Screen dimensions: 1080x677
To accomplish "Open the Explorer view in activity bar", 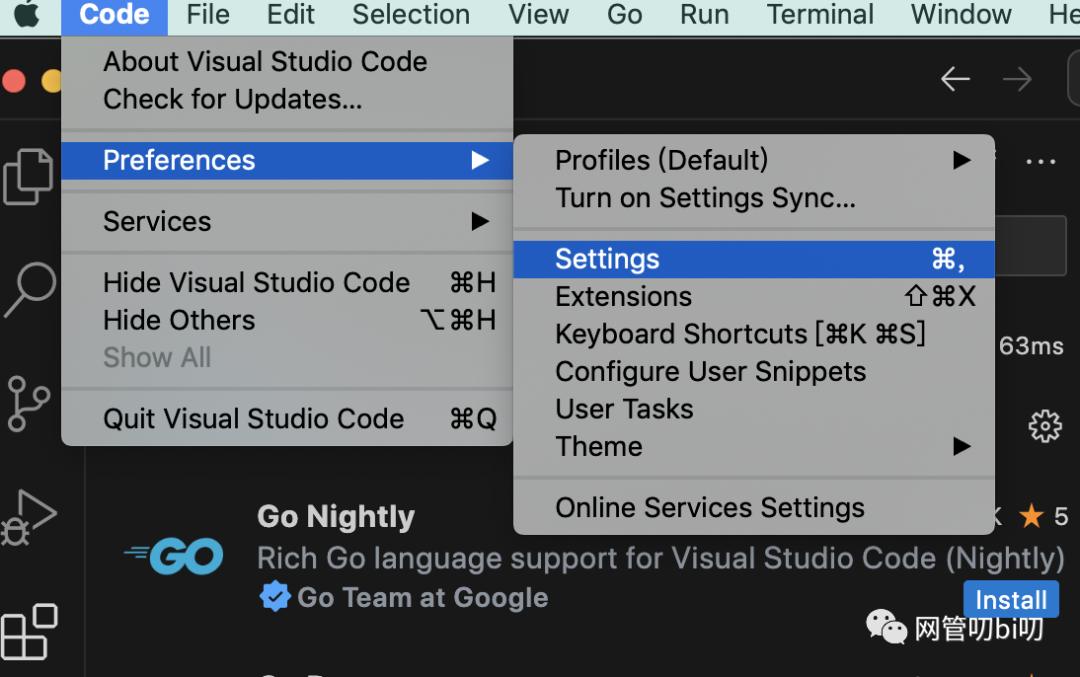I will point(28,178).
